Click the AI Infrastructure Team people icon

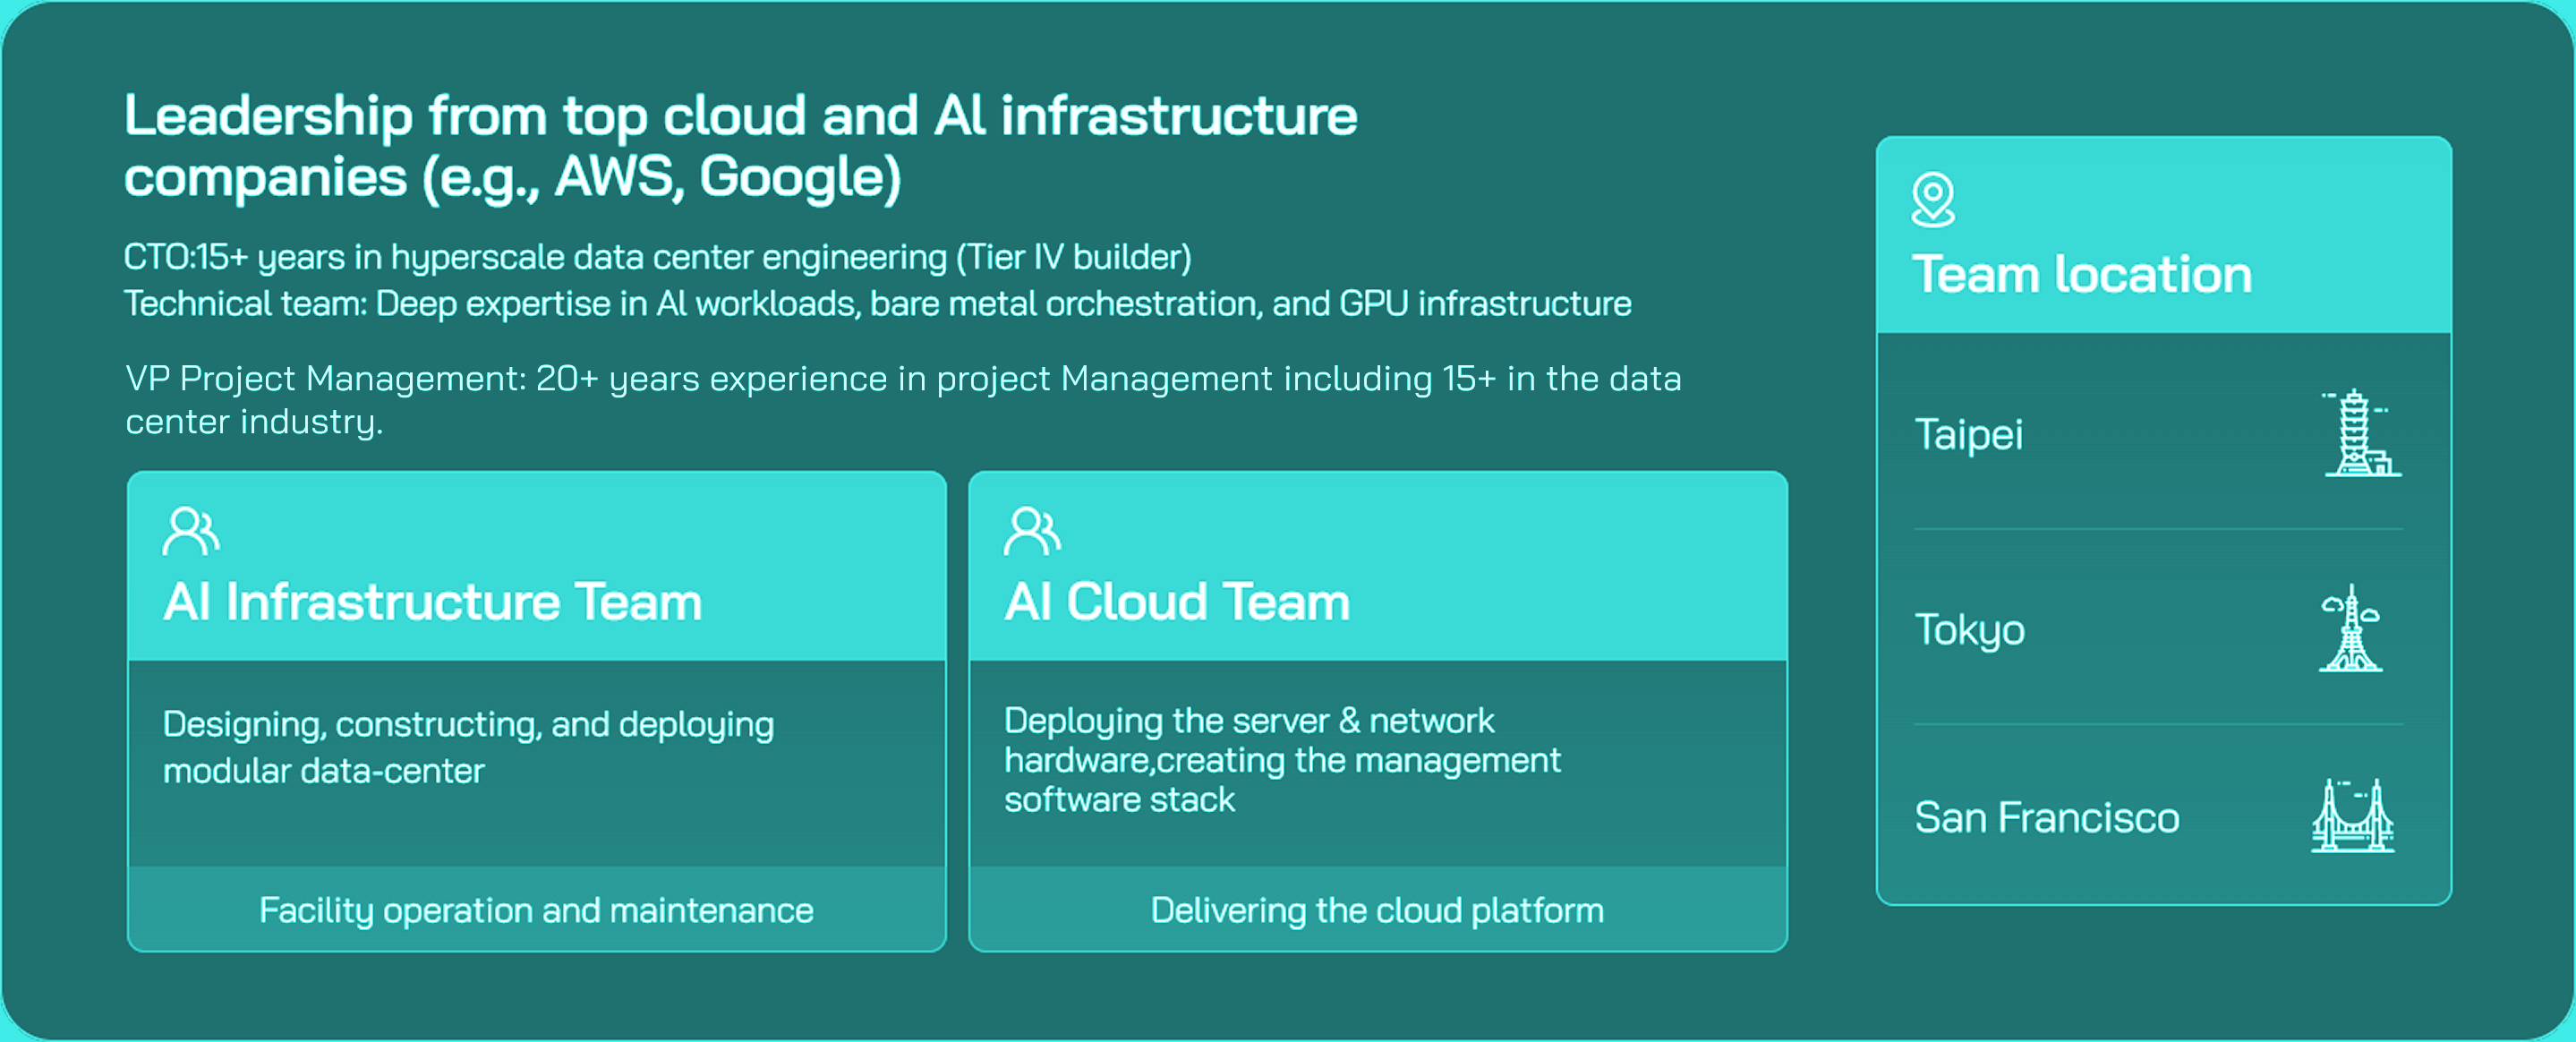tap(190, 531)
